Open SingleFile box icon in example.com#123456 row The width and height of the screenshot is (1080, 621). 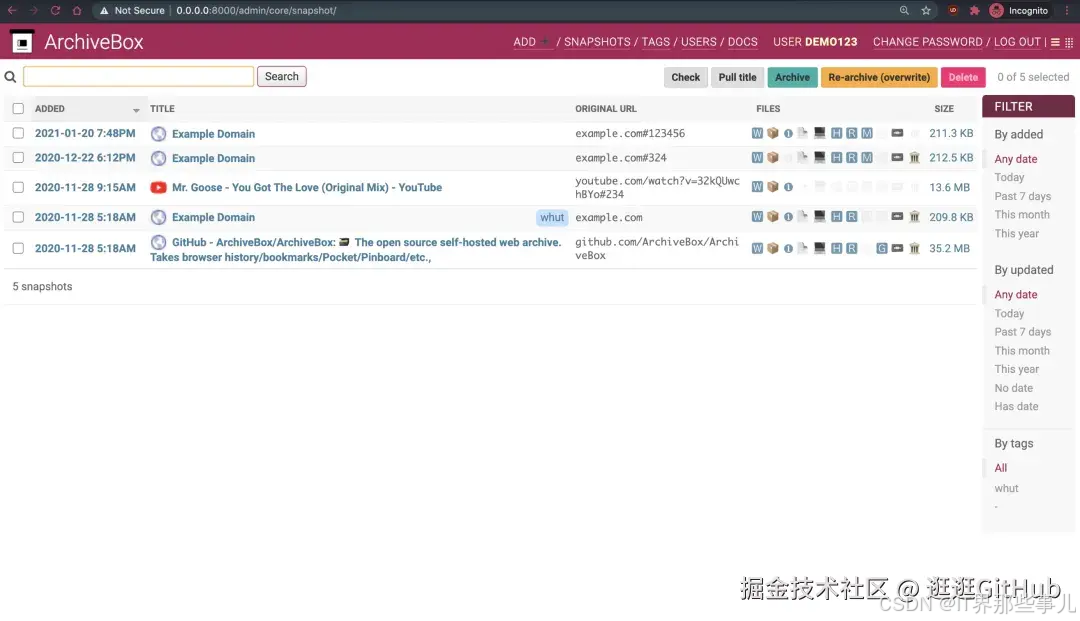tap(773, 134)
